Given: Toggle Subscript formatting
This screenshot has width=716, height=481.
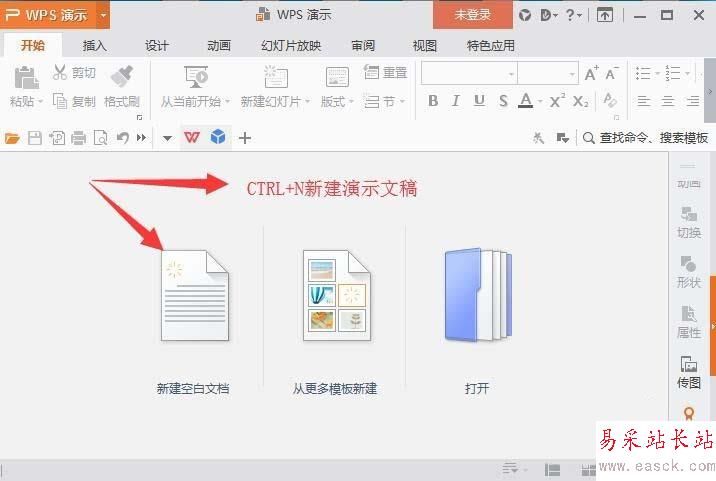Looking at the screenshot, I should tap(580, 100).
